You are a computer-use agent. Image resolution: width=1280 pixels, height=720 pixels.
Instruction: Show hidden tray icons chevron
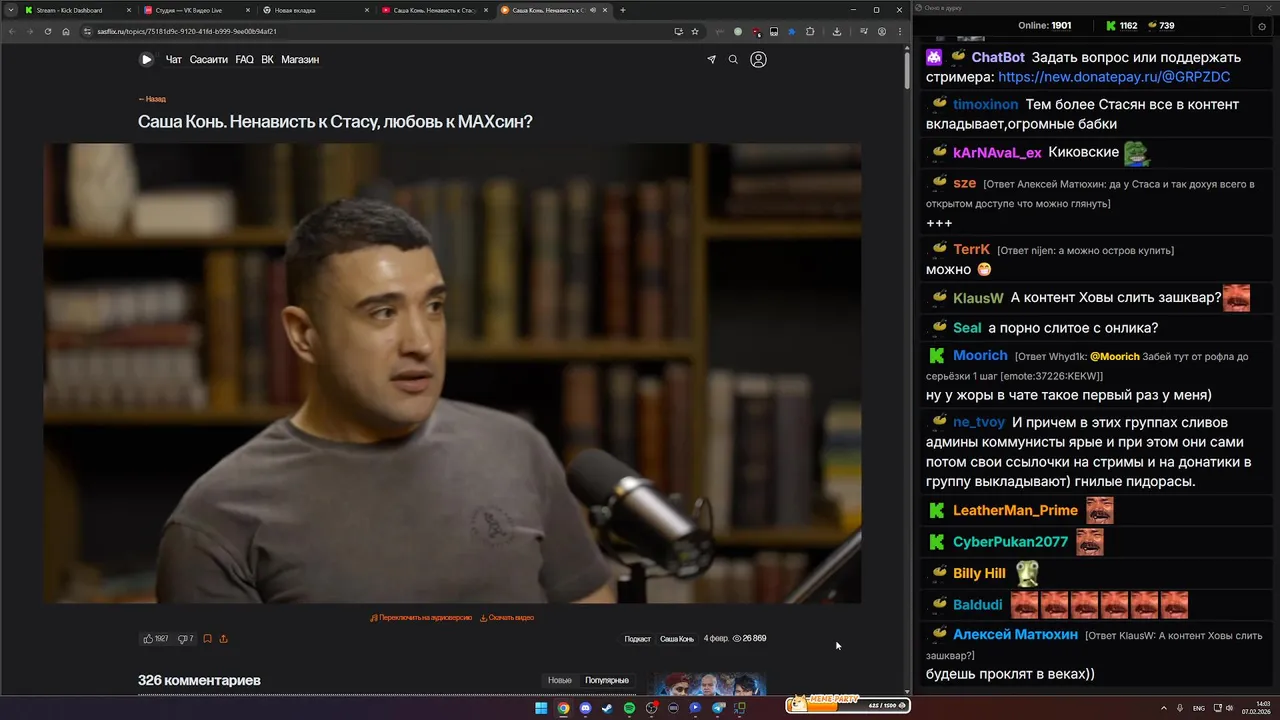[1163, 708]
